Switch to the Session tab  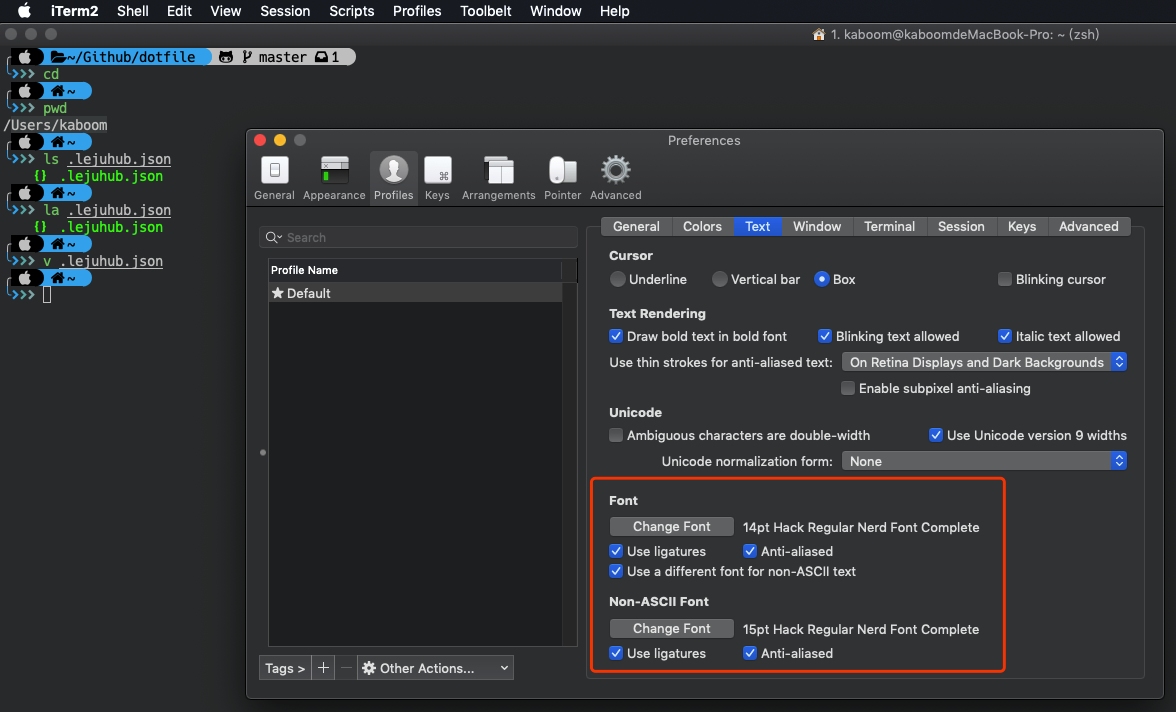tap(961, 227)
